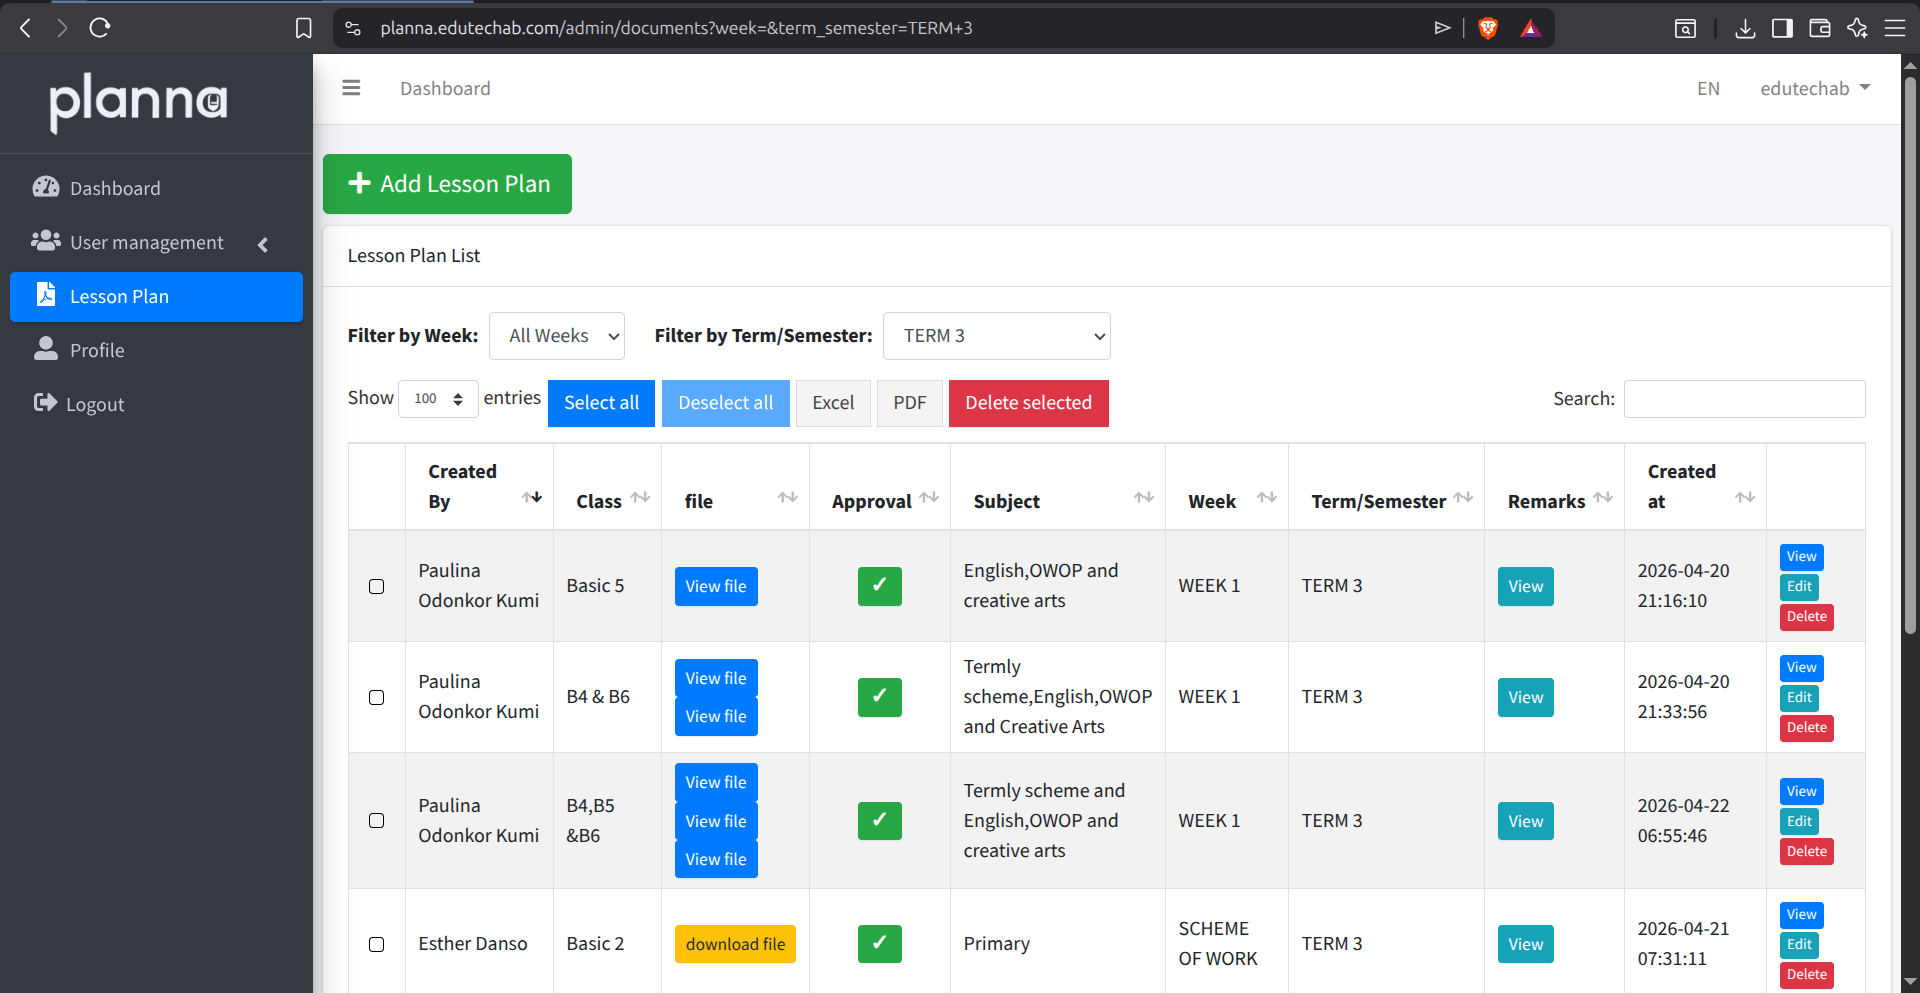
Task: View remarks for the Basic 5 row
Action: click(1526, 586)
